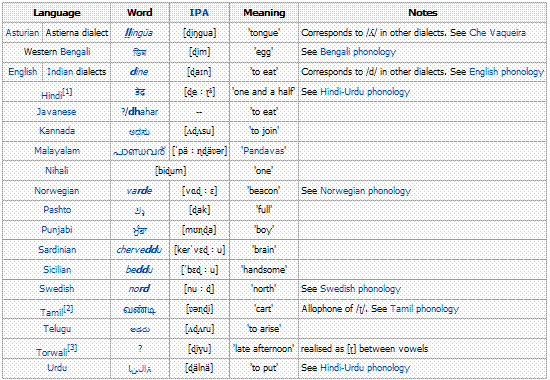Click the Asturian language link
550x380 pixels.
point(22,33)
